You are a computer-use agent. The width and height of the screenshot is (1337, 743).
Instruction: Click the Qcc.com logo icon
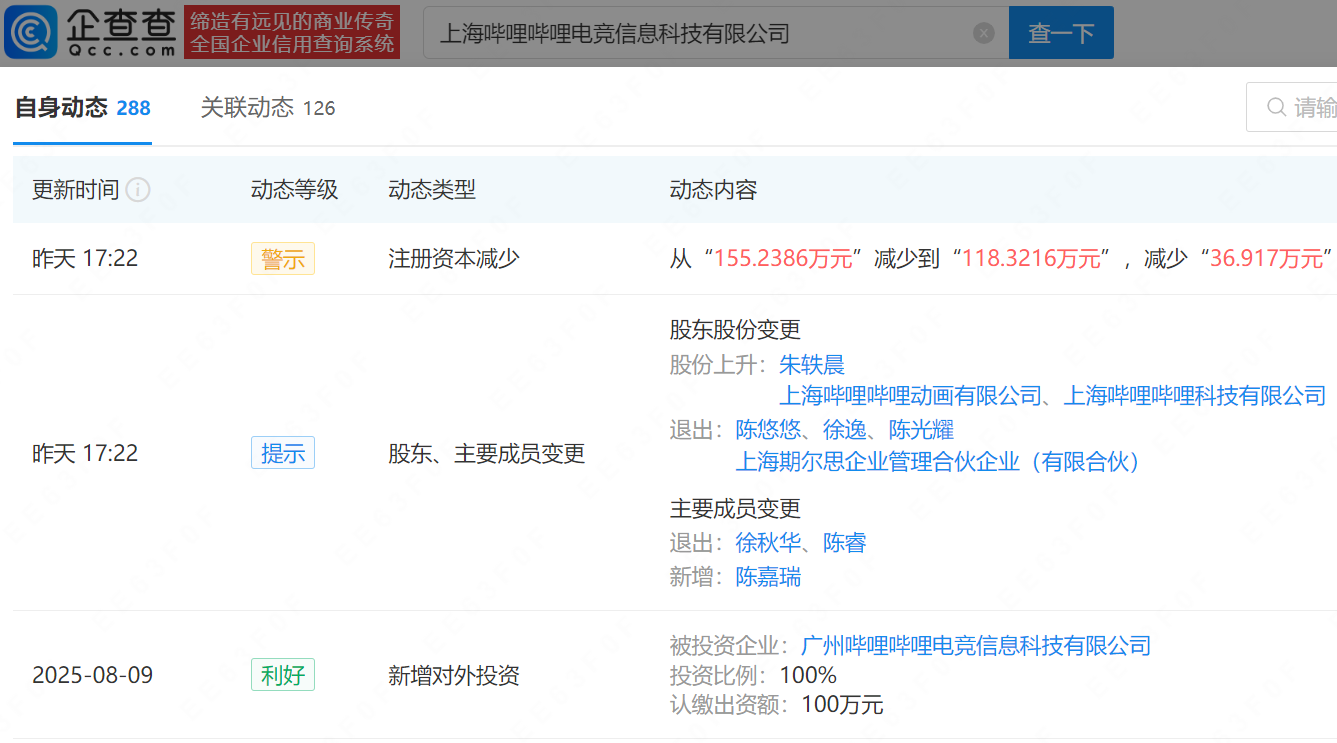(31, 33)
